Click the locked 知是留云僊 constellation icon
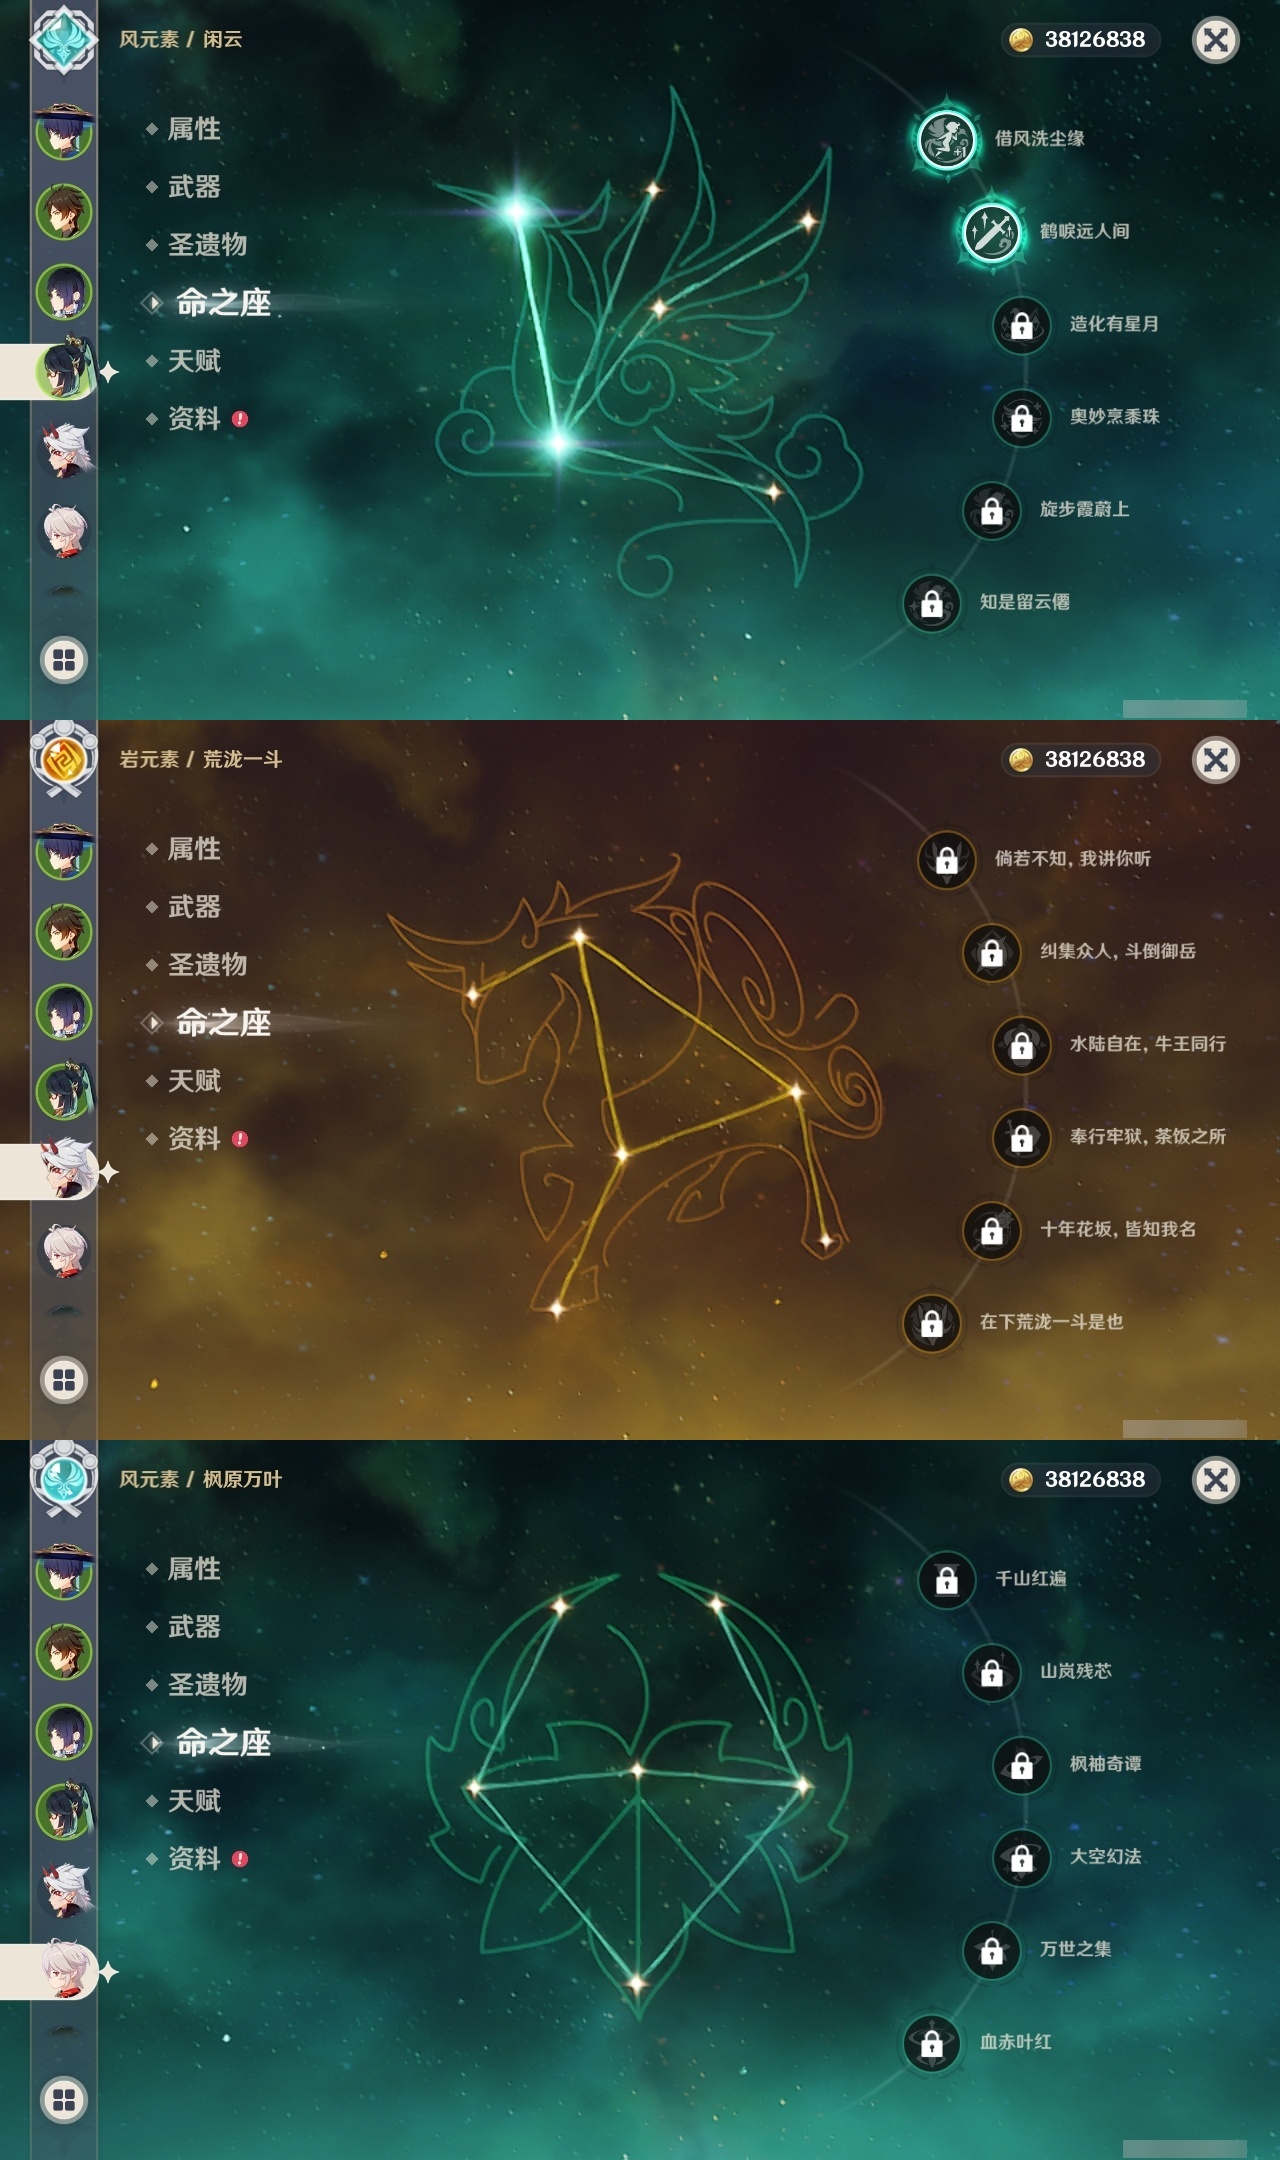Image resolution: width=1280 pixels, height=2160 pixels. point(931,602)
